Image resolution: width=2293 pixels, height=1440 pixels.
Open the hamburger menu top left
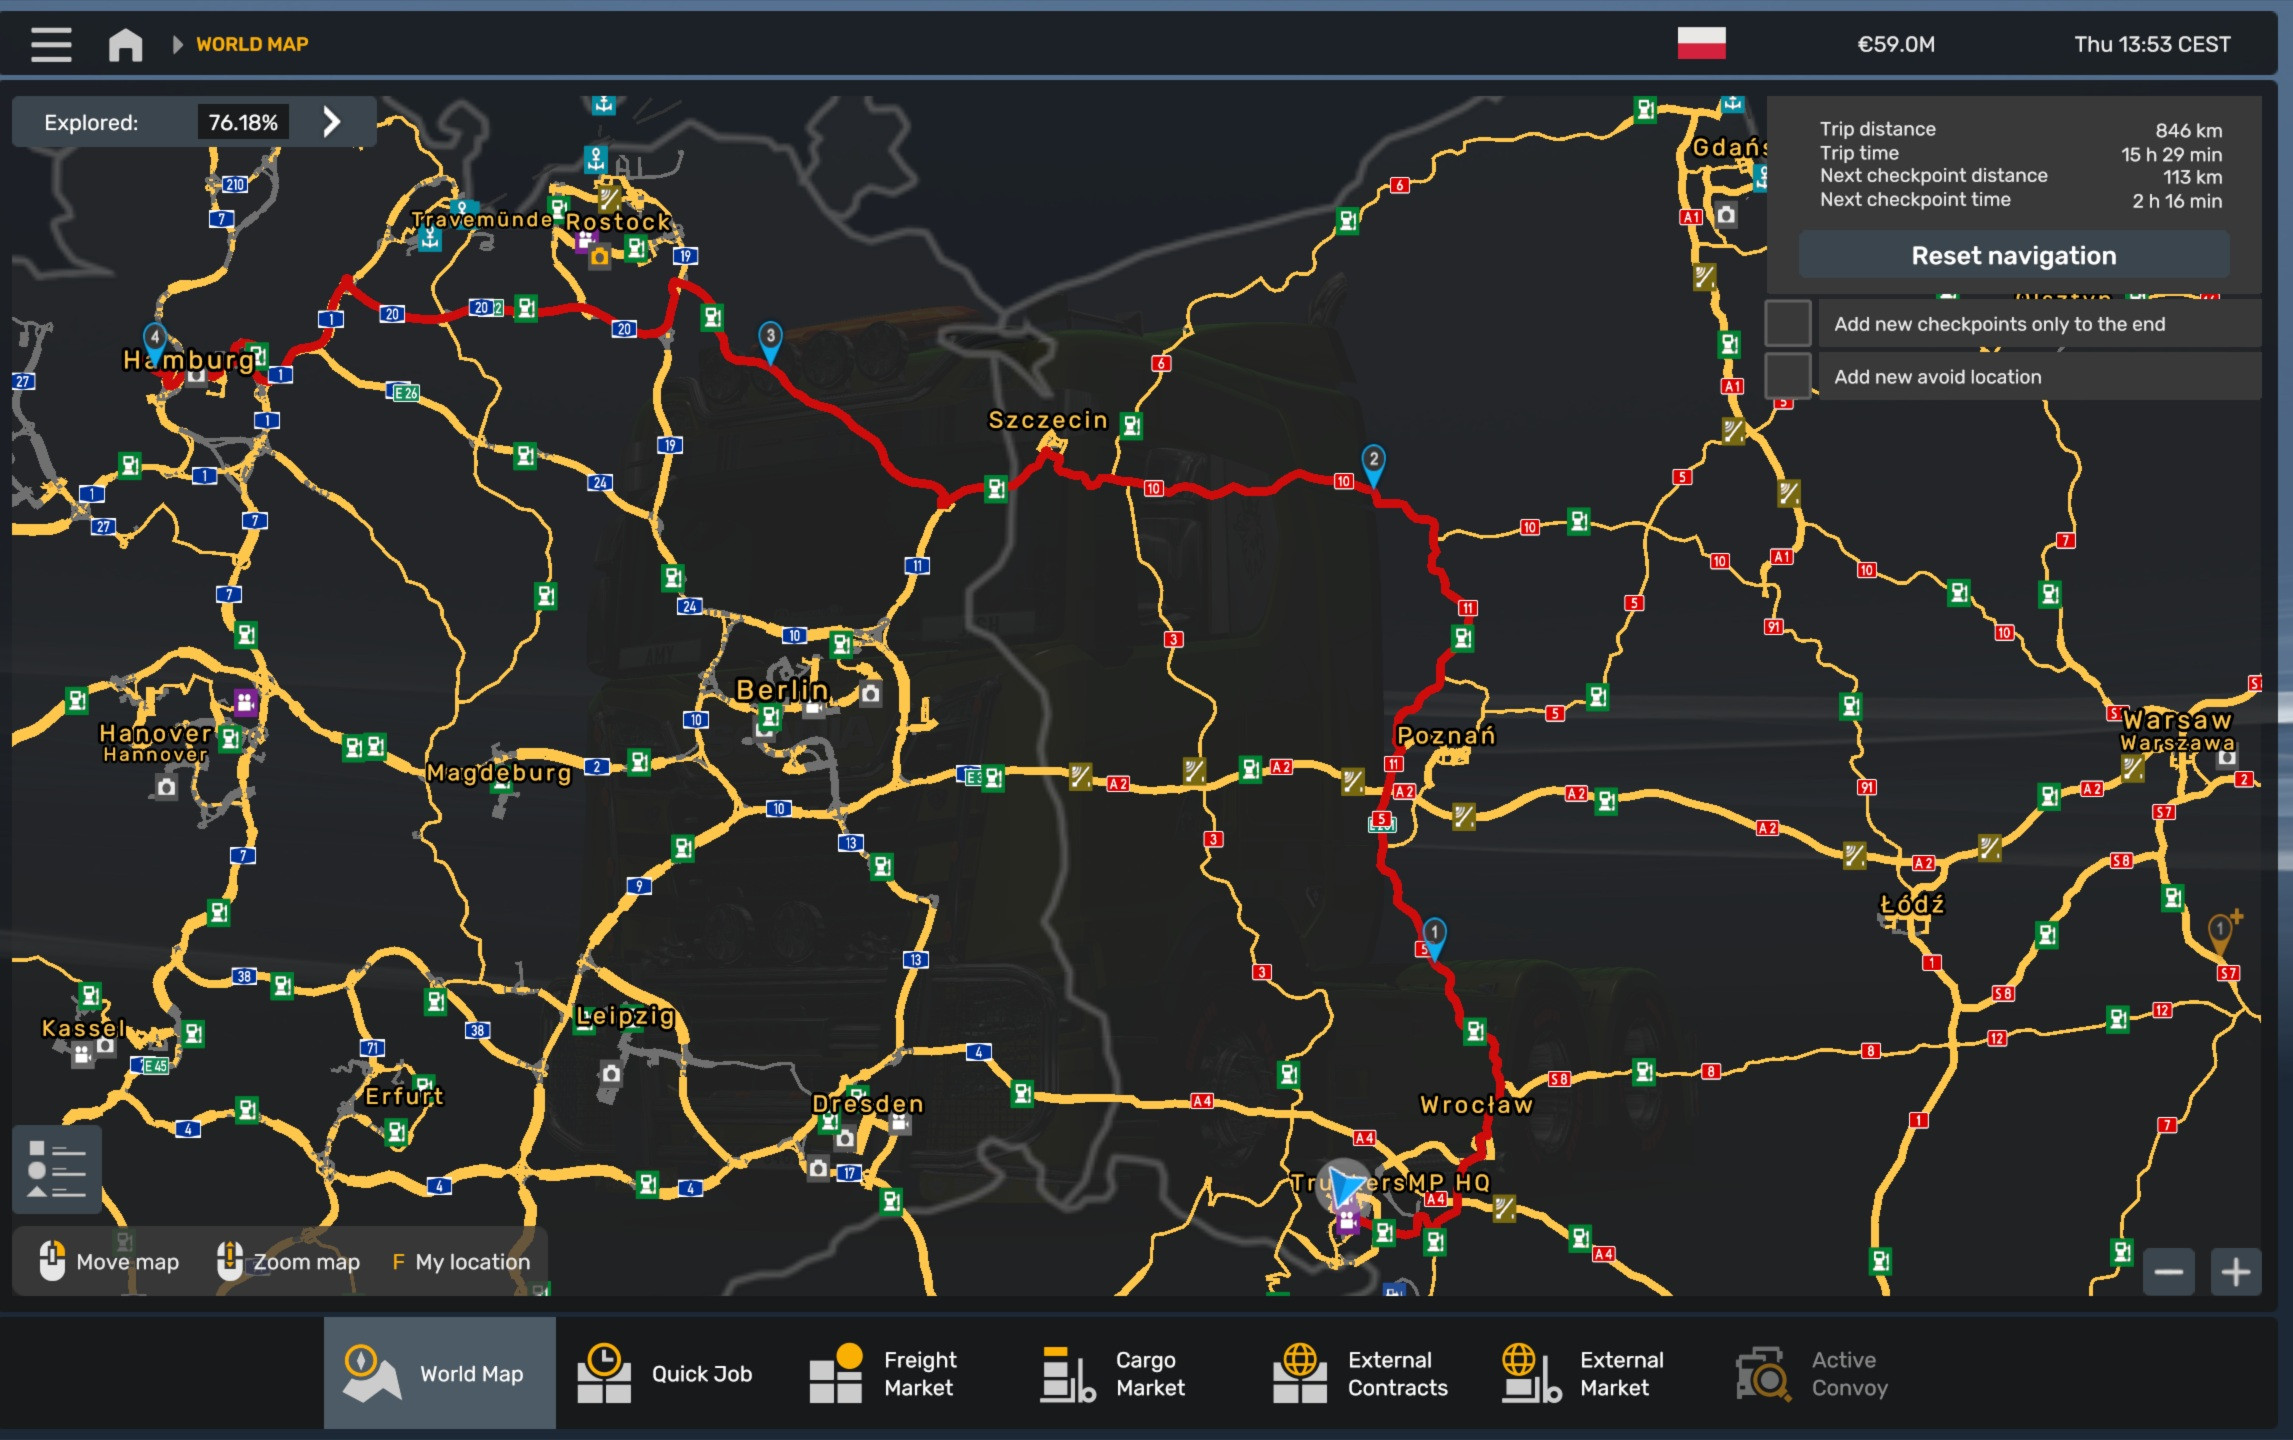[52, 44]
